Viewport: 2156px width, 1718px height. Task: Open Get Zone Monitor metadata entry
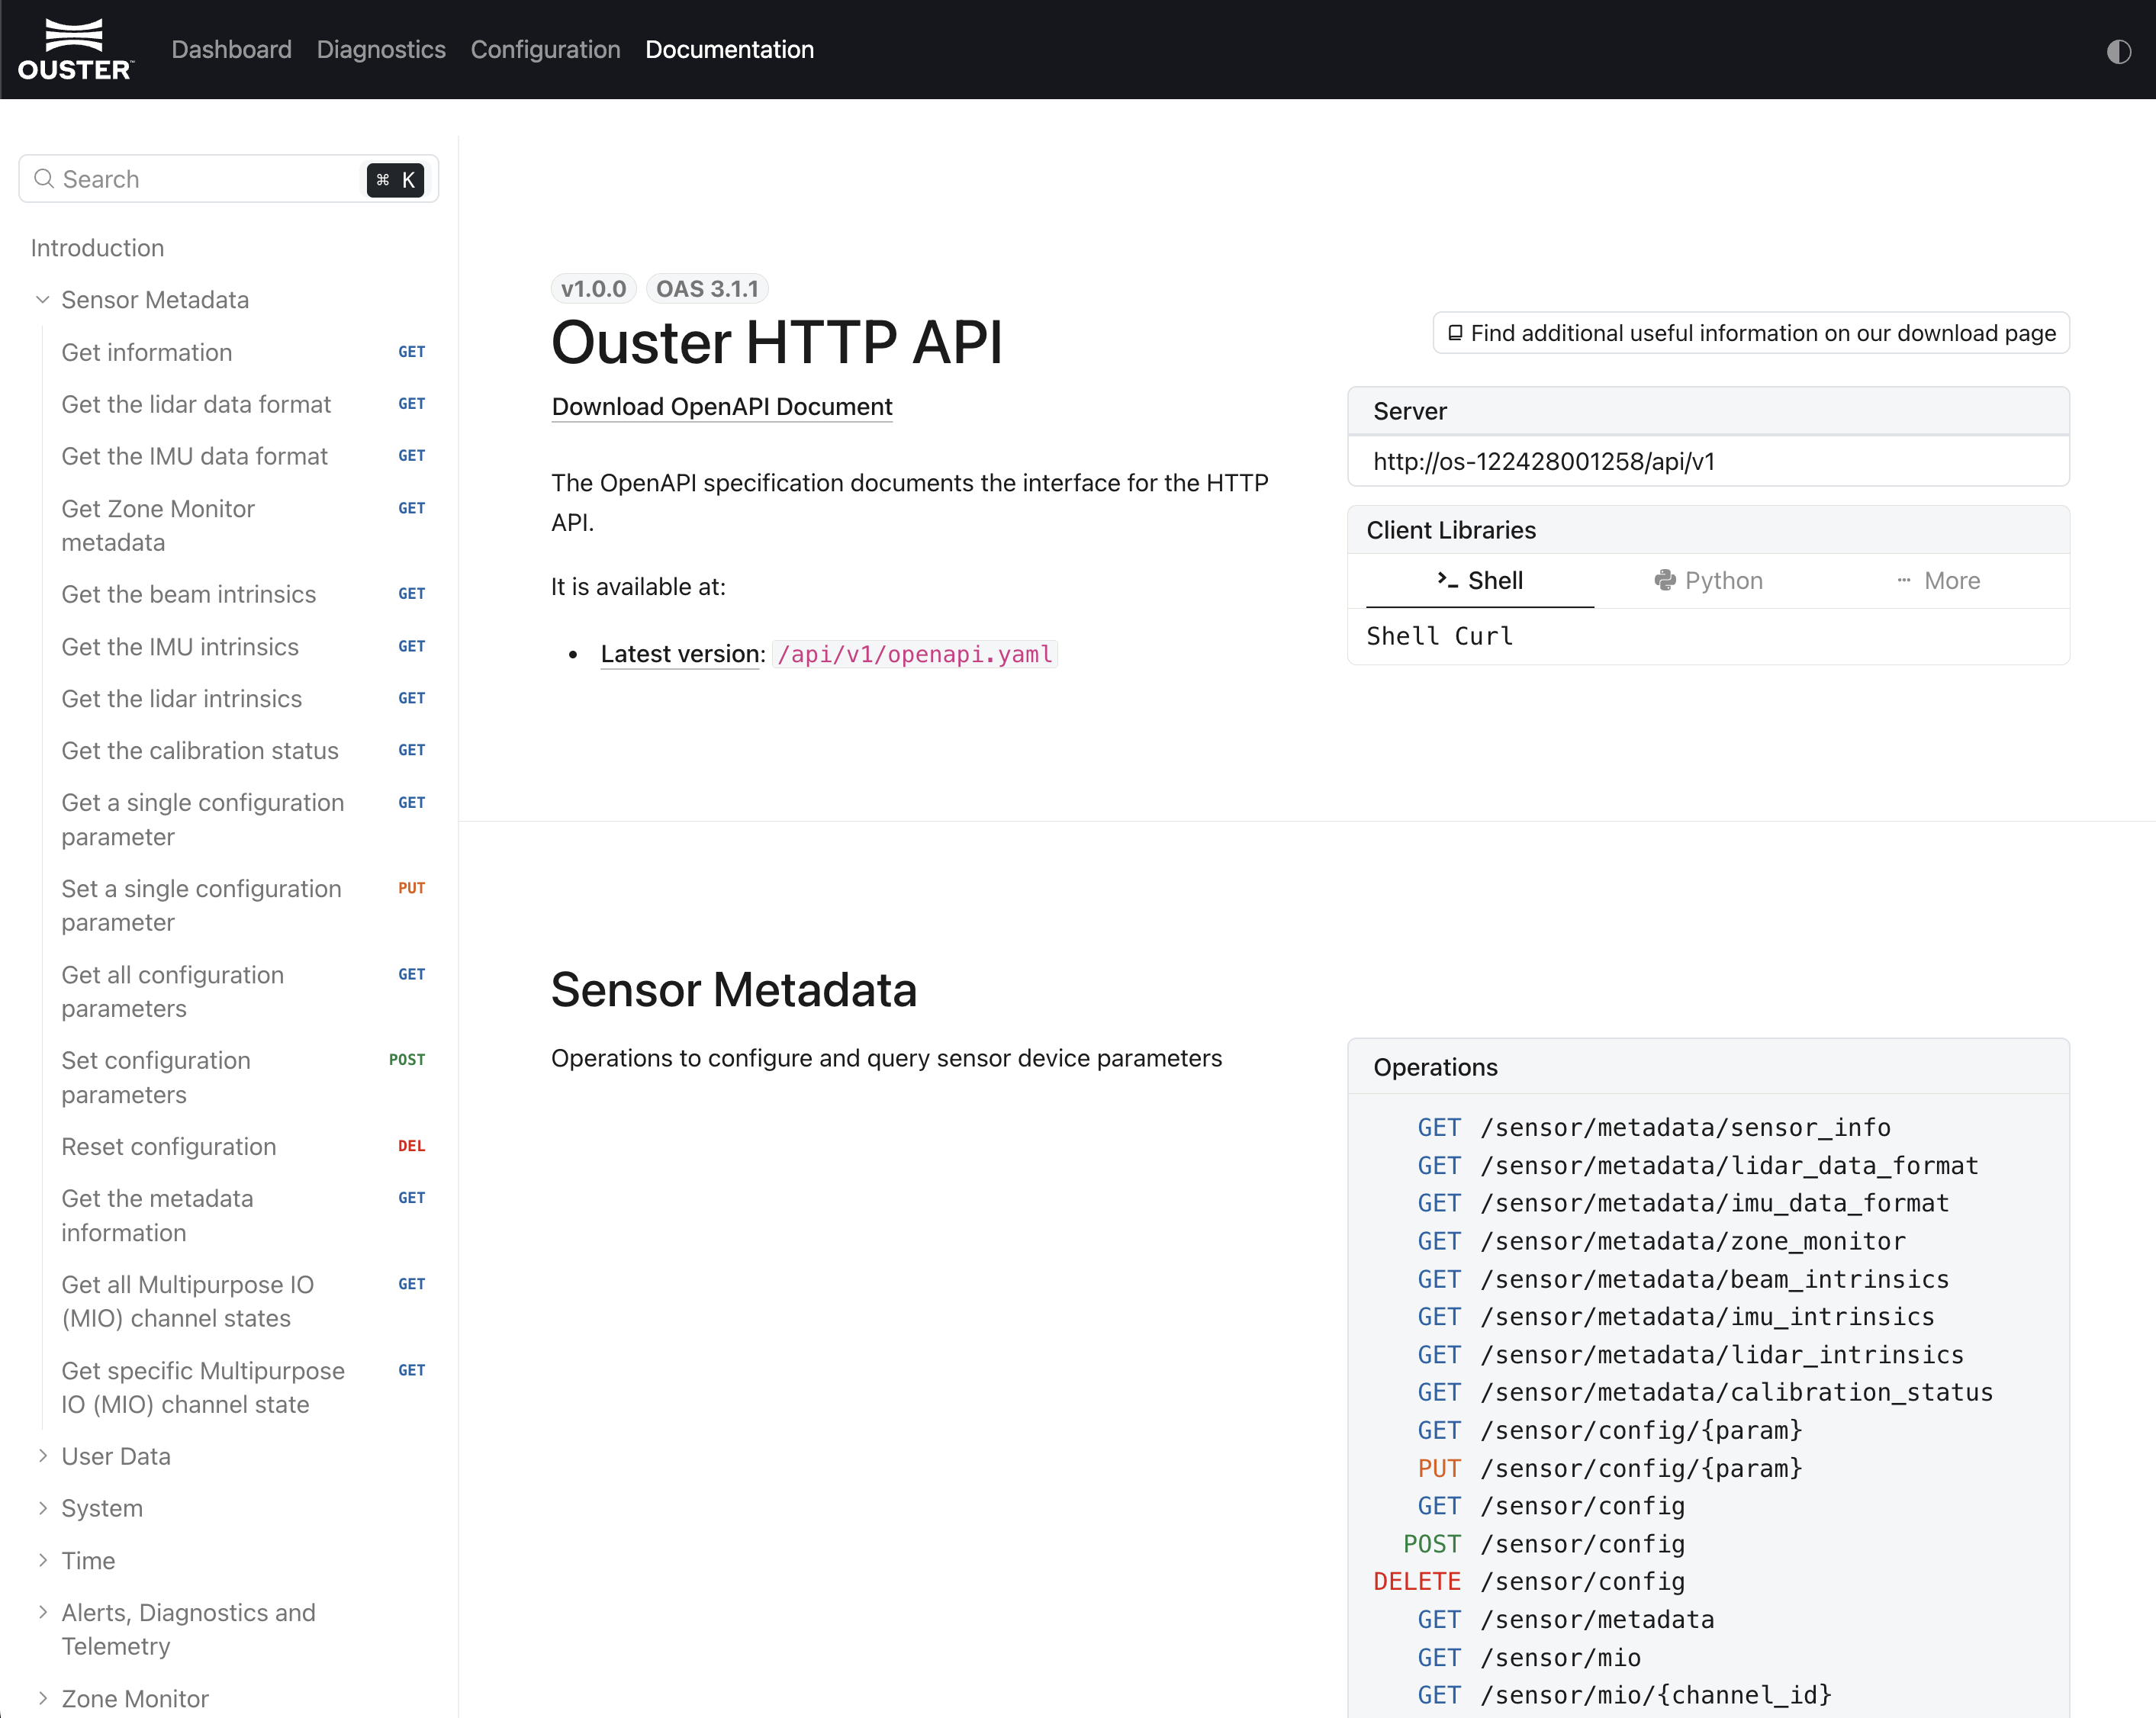coord(243,526)
